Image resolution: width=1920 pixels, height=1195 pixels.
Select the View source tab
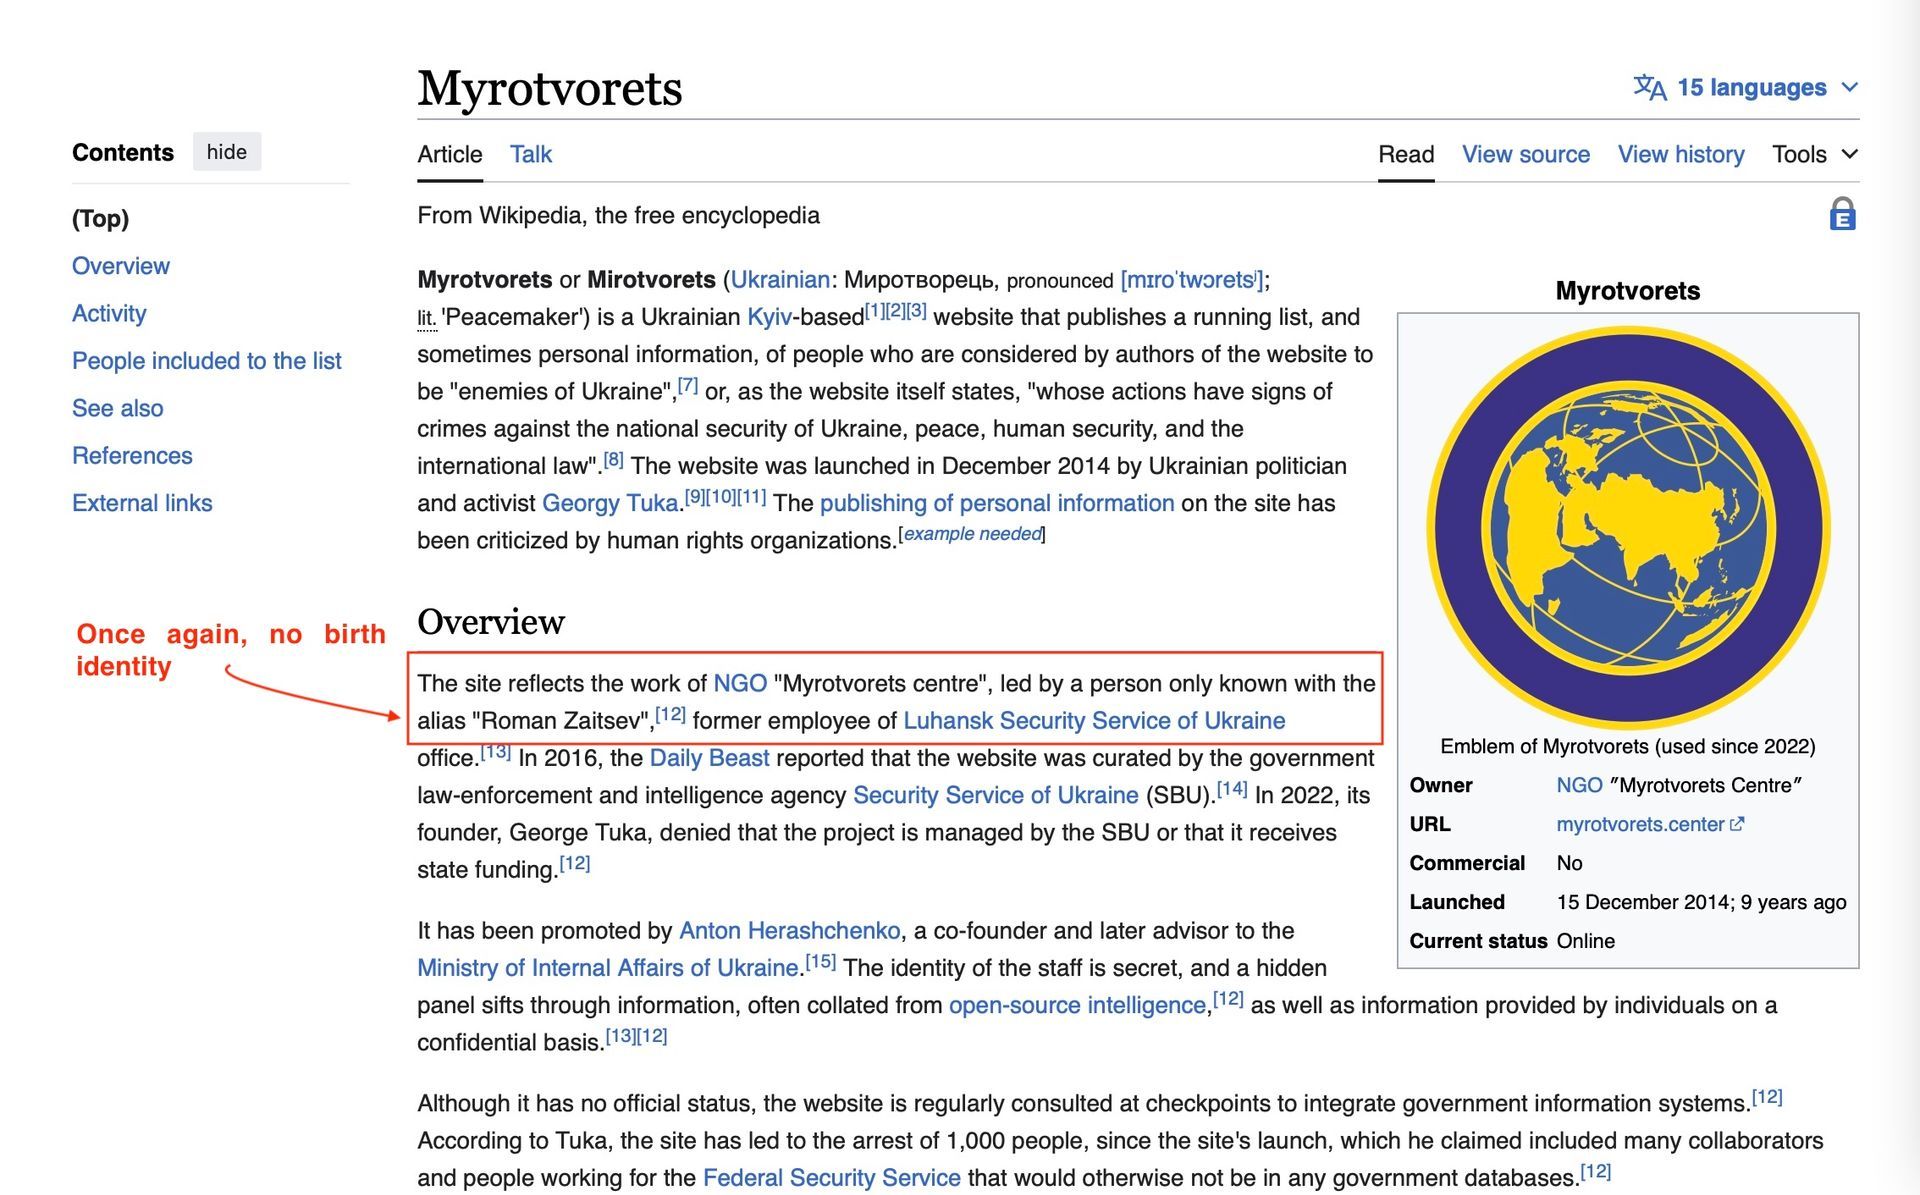[1525, 154]
